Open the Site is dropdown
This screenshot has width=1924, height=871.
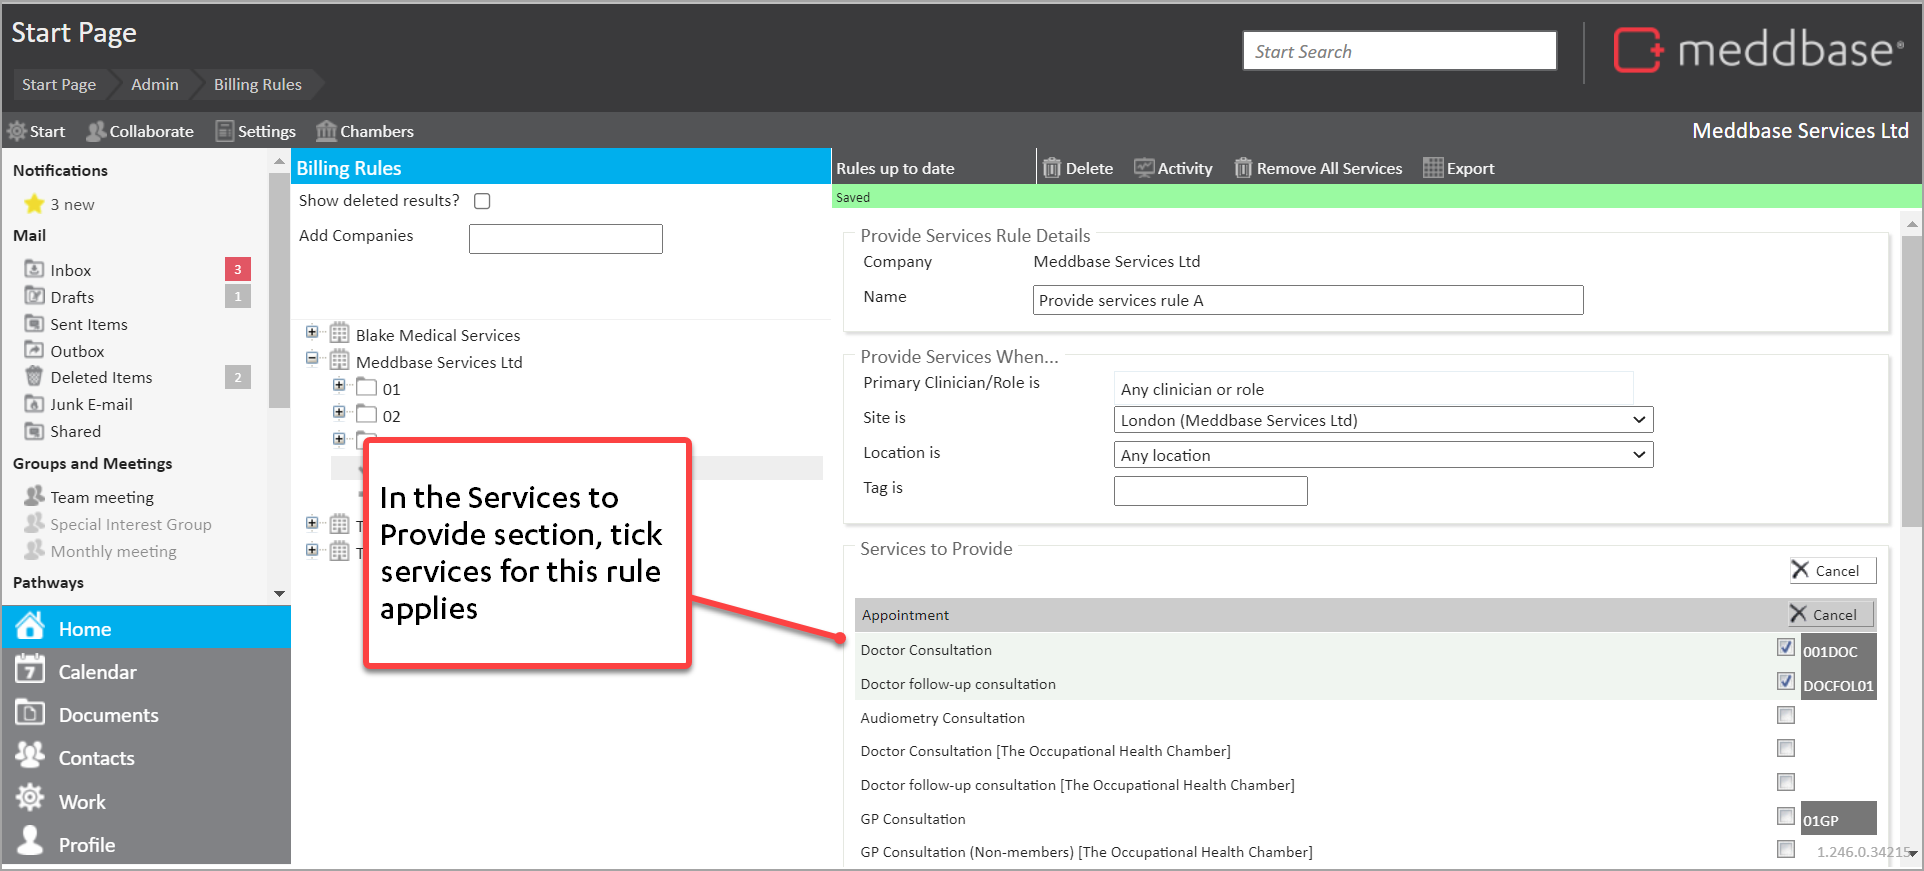(1382, 420)
